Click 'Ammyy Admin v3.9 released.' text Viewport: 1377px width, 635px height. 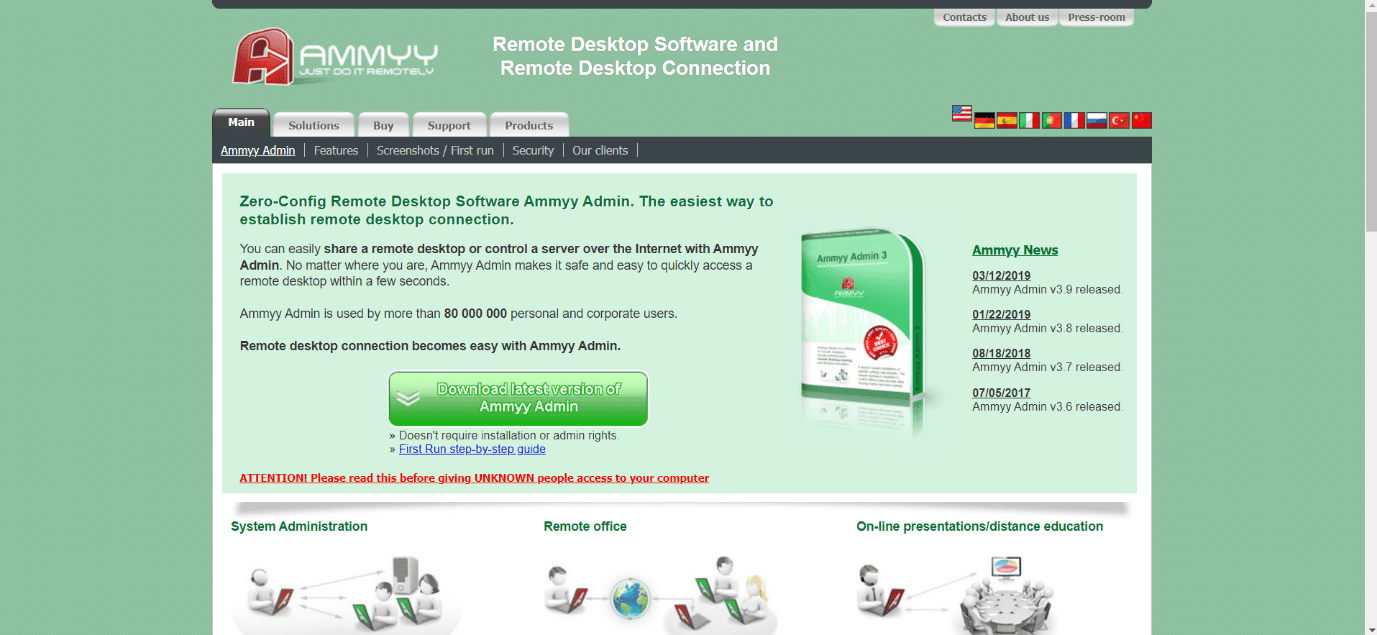pyautogui.click(x=1047, y=290)
